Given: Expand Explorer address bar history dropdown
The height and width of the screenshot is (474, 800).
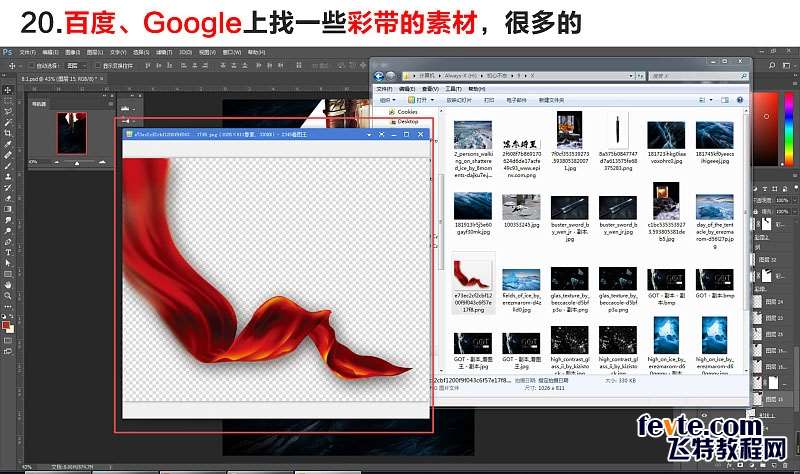Looking at the screenshot, I should (x=631, y=76).
